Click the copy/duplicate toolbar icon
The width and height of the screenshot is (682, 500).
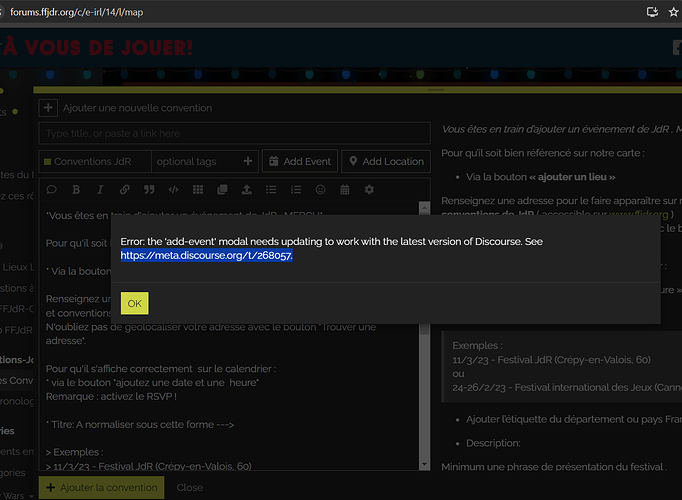222,190
